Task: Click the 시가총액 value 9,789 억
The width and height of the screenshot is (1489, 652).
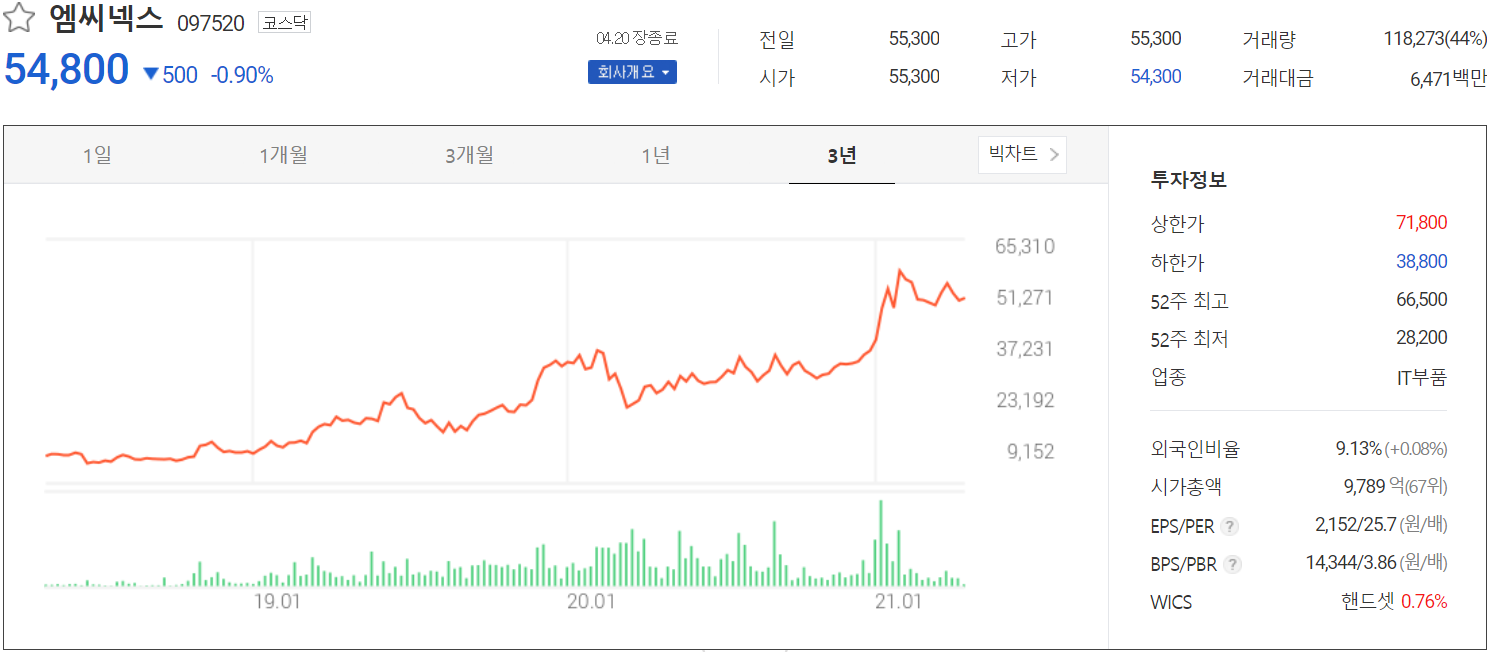Action: point(1372,487)
